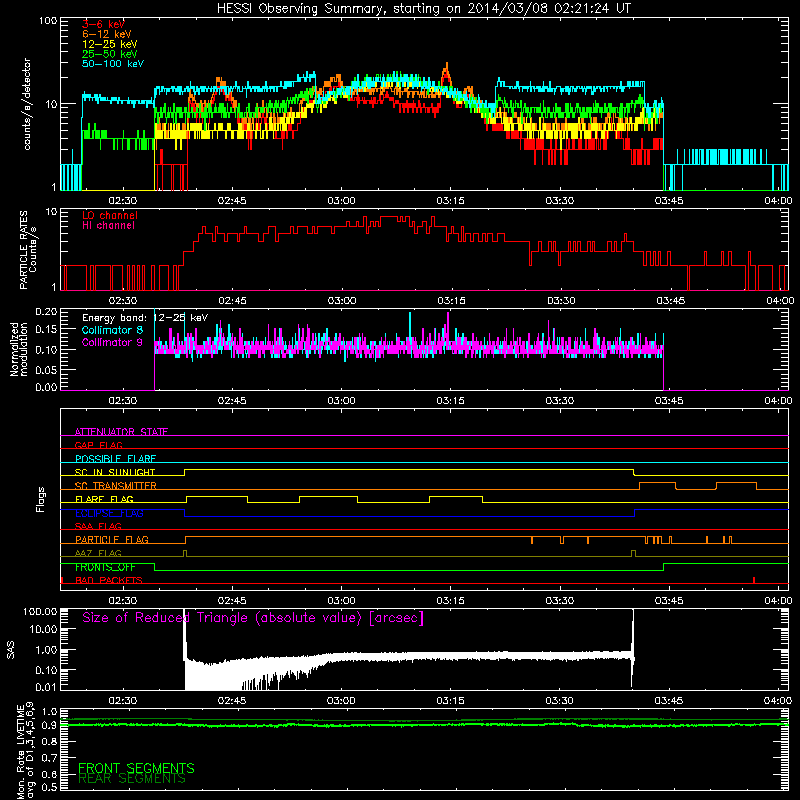Select the REAR SEGMENTS legend label
Viewport: 800px width, 800px height.
pyautogui.click(x=132, y=779)
